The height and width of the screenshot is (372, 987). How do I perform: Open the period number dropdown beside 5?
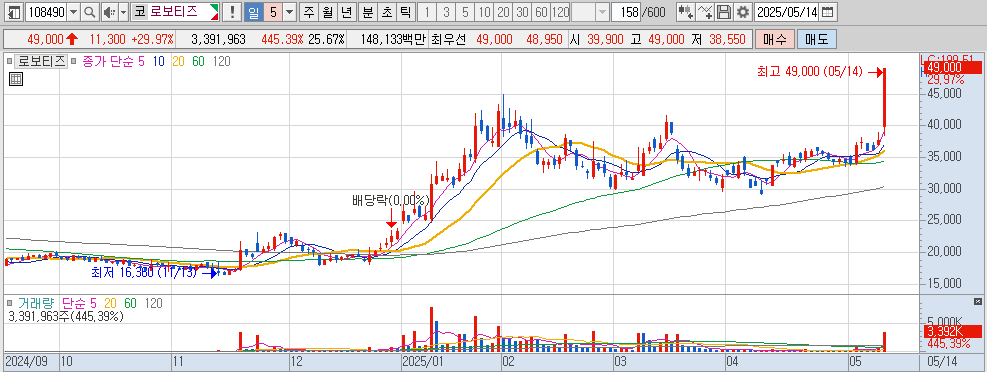(x=289, y=11)
